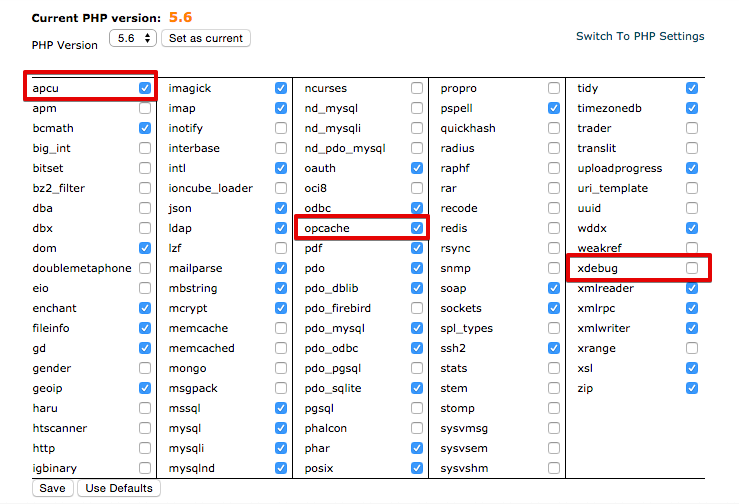Click the Use Defaults button
739x504 pixels.
pos(119,488)
